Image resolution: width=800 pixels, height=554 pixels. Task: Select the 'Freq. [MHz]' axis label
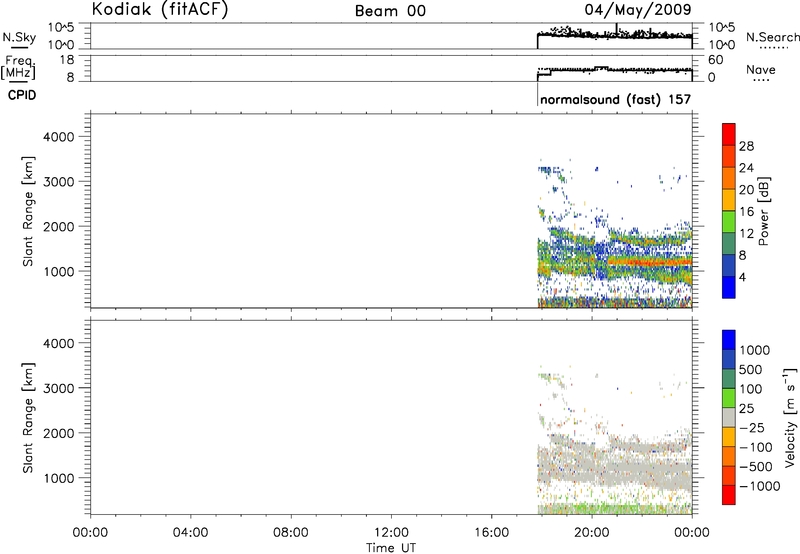(19, 67)
